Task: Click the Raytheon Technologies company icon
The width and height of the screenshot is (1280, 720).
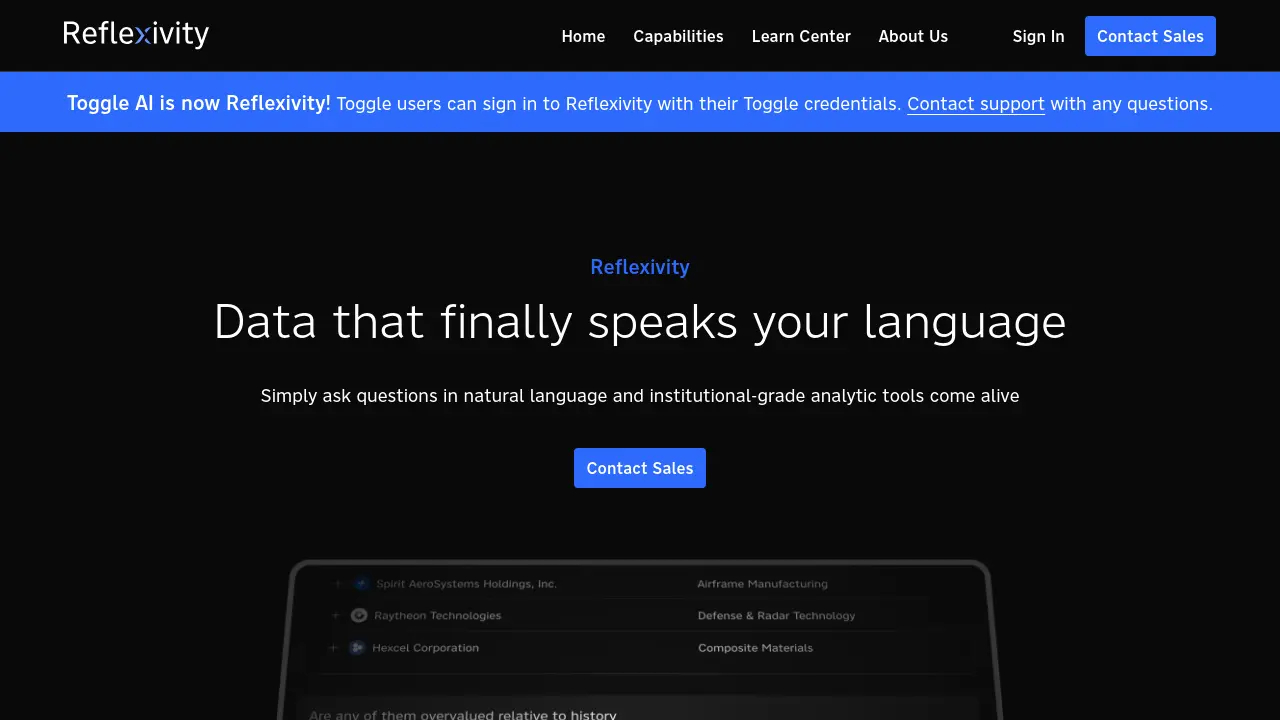Action: 359,616
